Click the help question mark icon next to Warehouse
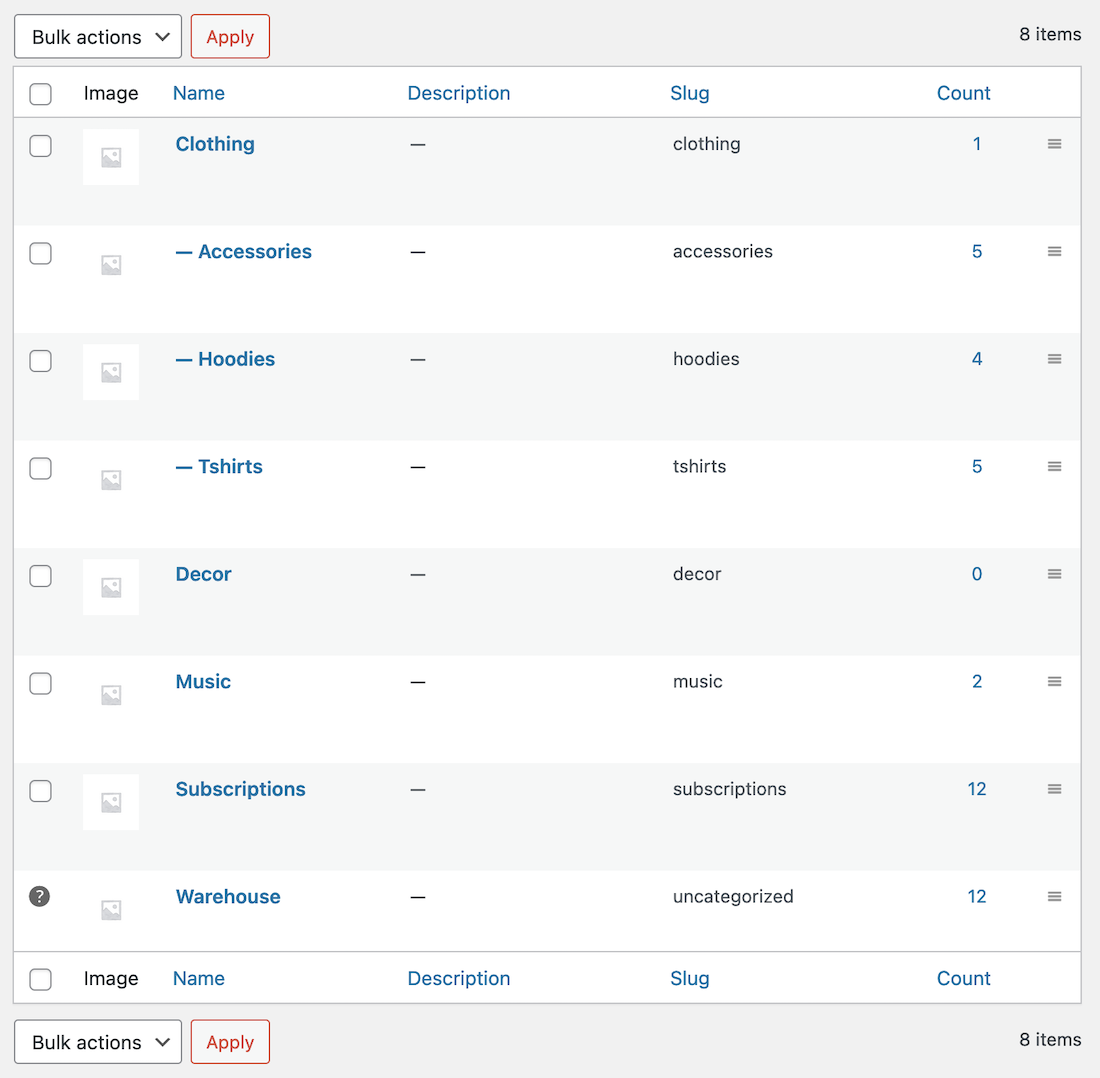The height and width of the screenshot is (1078, 1100). point(40,897)
